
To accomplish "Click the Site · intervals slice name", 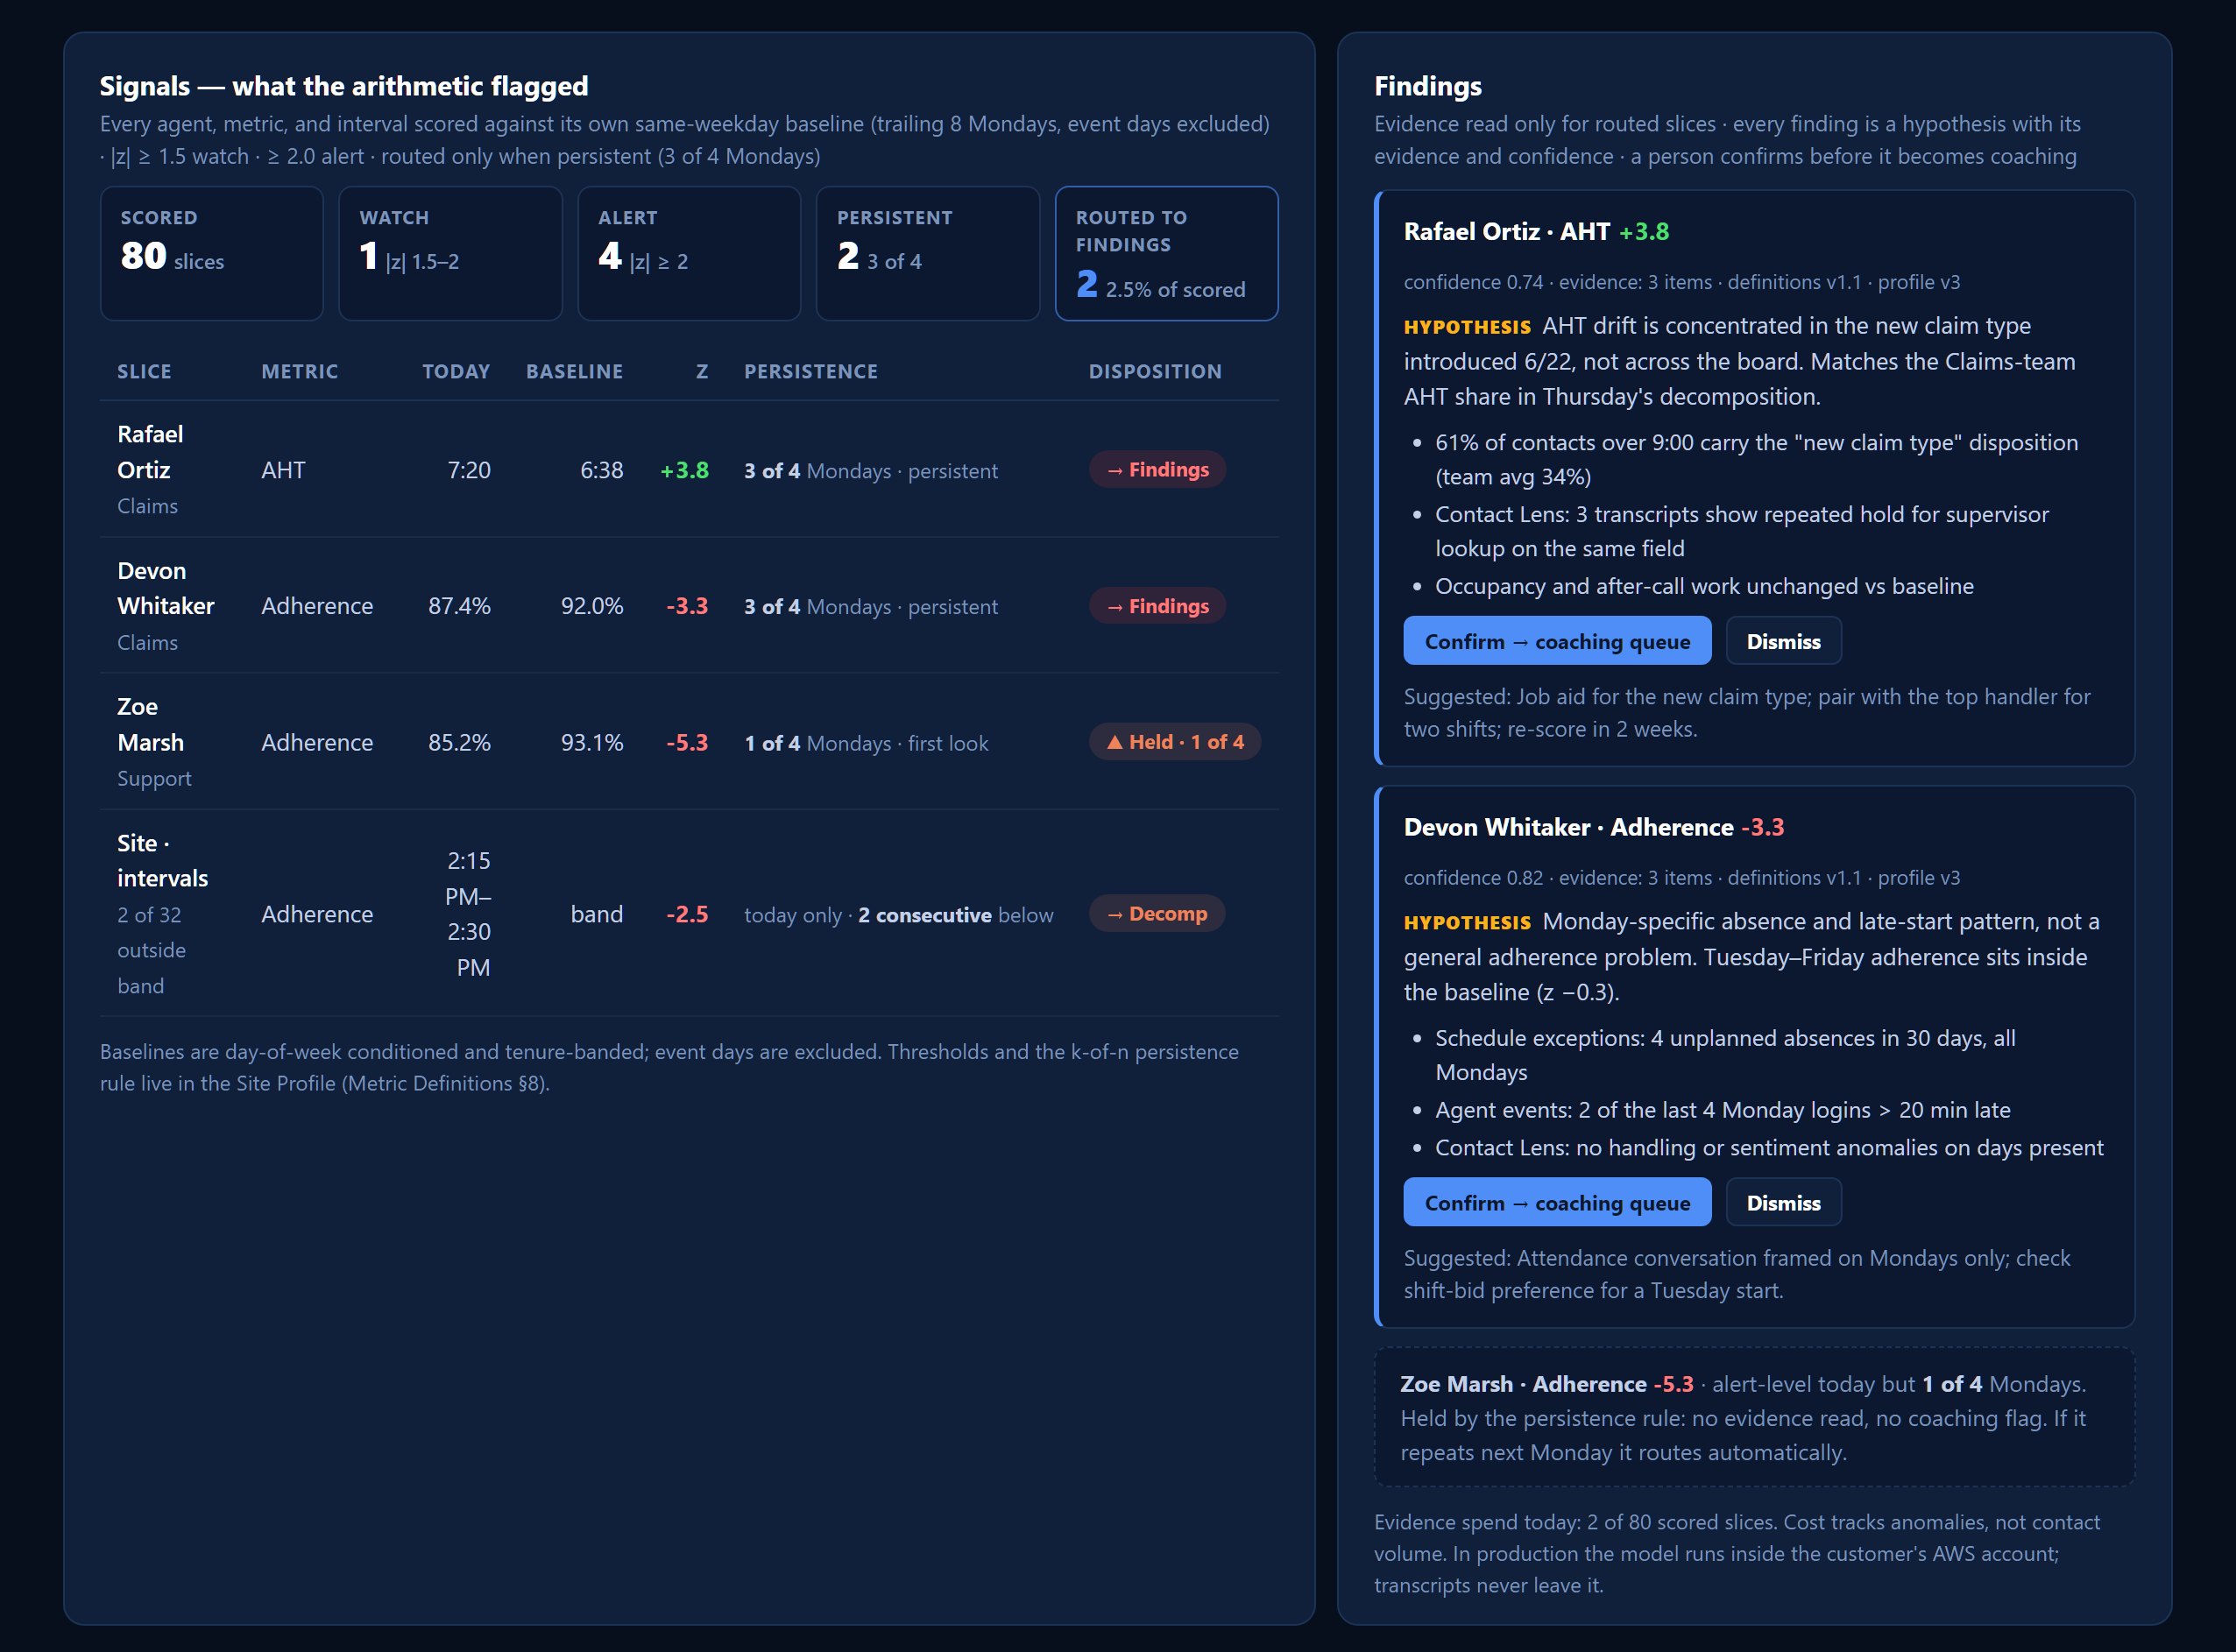I will [162, 860].
